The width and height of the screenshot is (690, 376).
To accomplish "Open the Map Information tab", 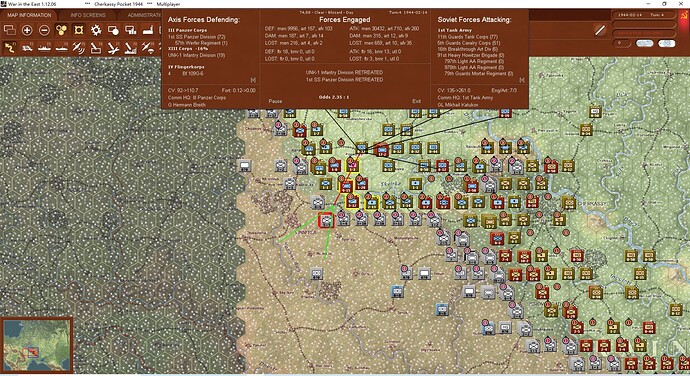I will [x=29, y=15].
